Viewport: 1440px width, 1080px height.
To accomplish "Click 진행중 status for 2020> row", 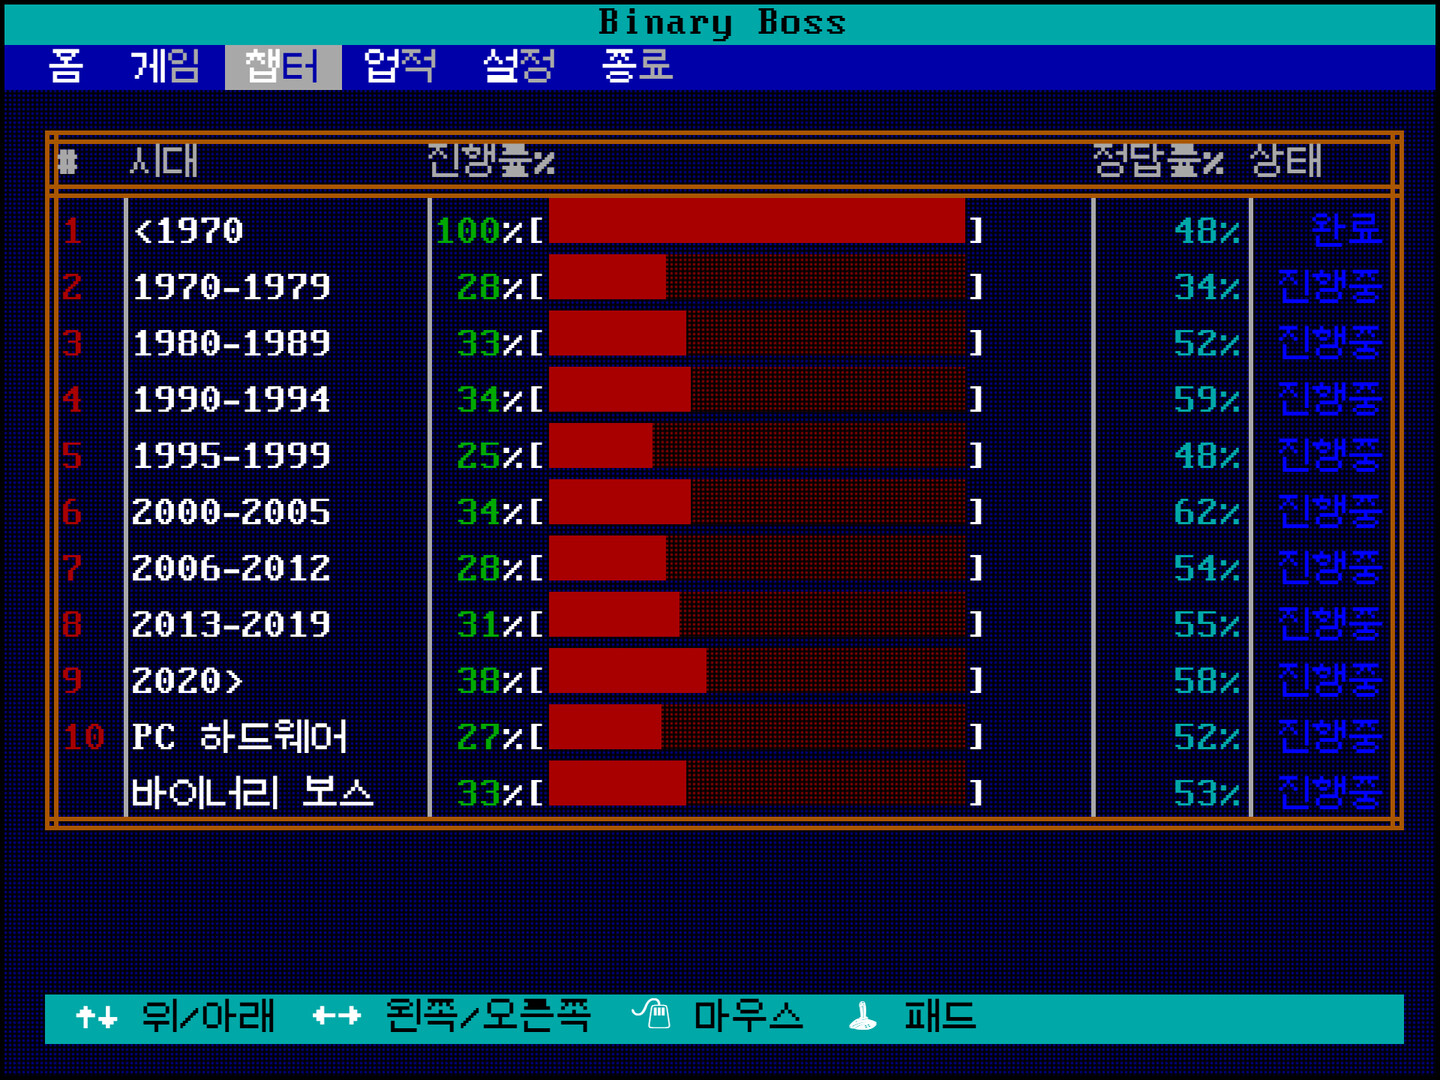I will click(1329, 681).
